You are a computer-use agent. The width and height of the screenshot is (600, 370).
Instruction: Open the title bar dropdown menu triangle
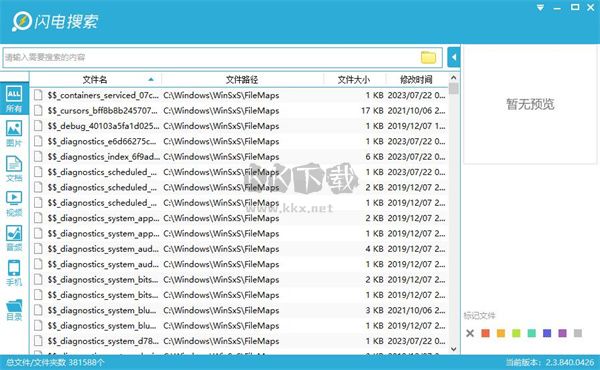click(540, 8)
